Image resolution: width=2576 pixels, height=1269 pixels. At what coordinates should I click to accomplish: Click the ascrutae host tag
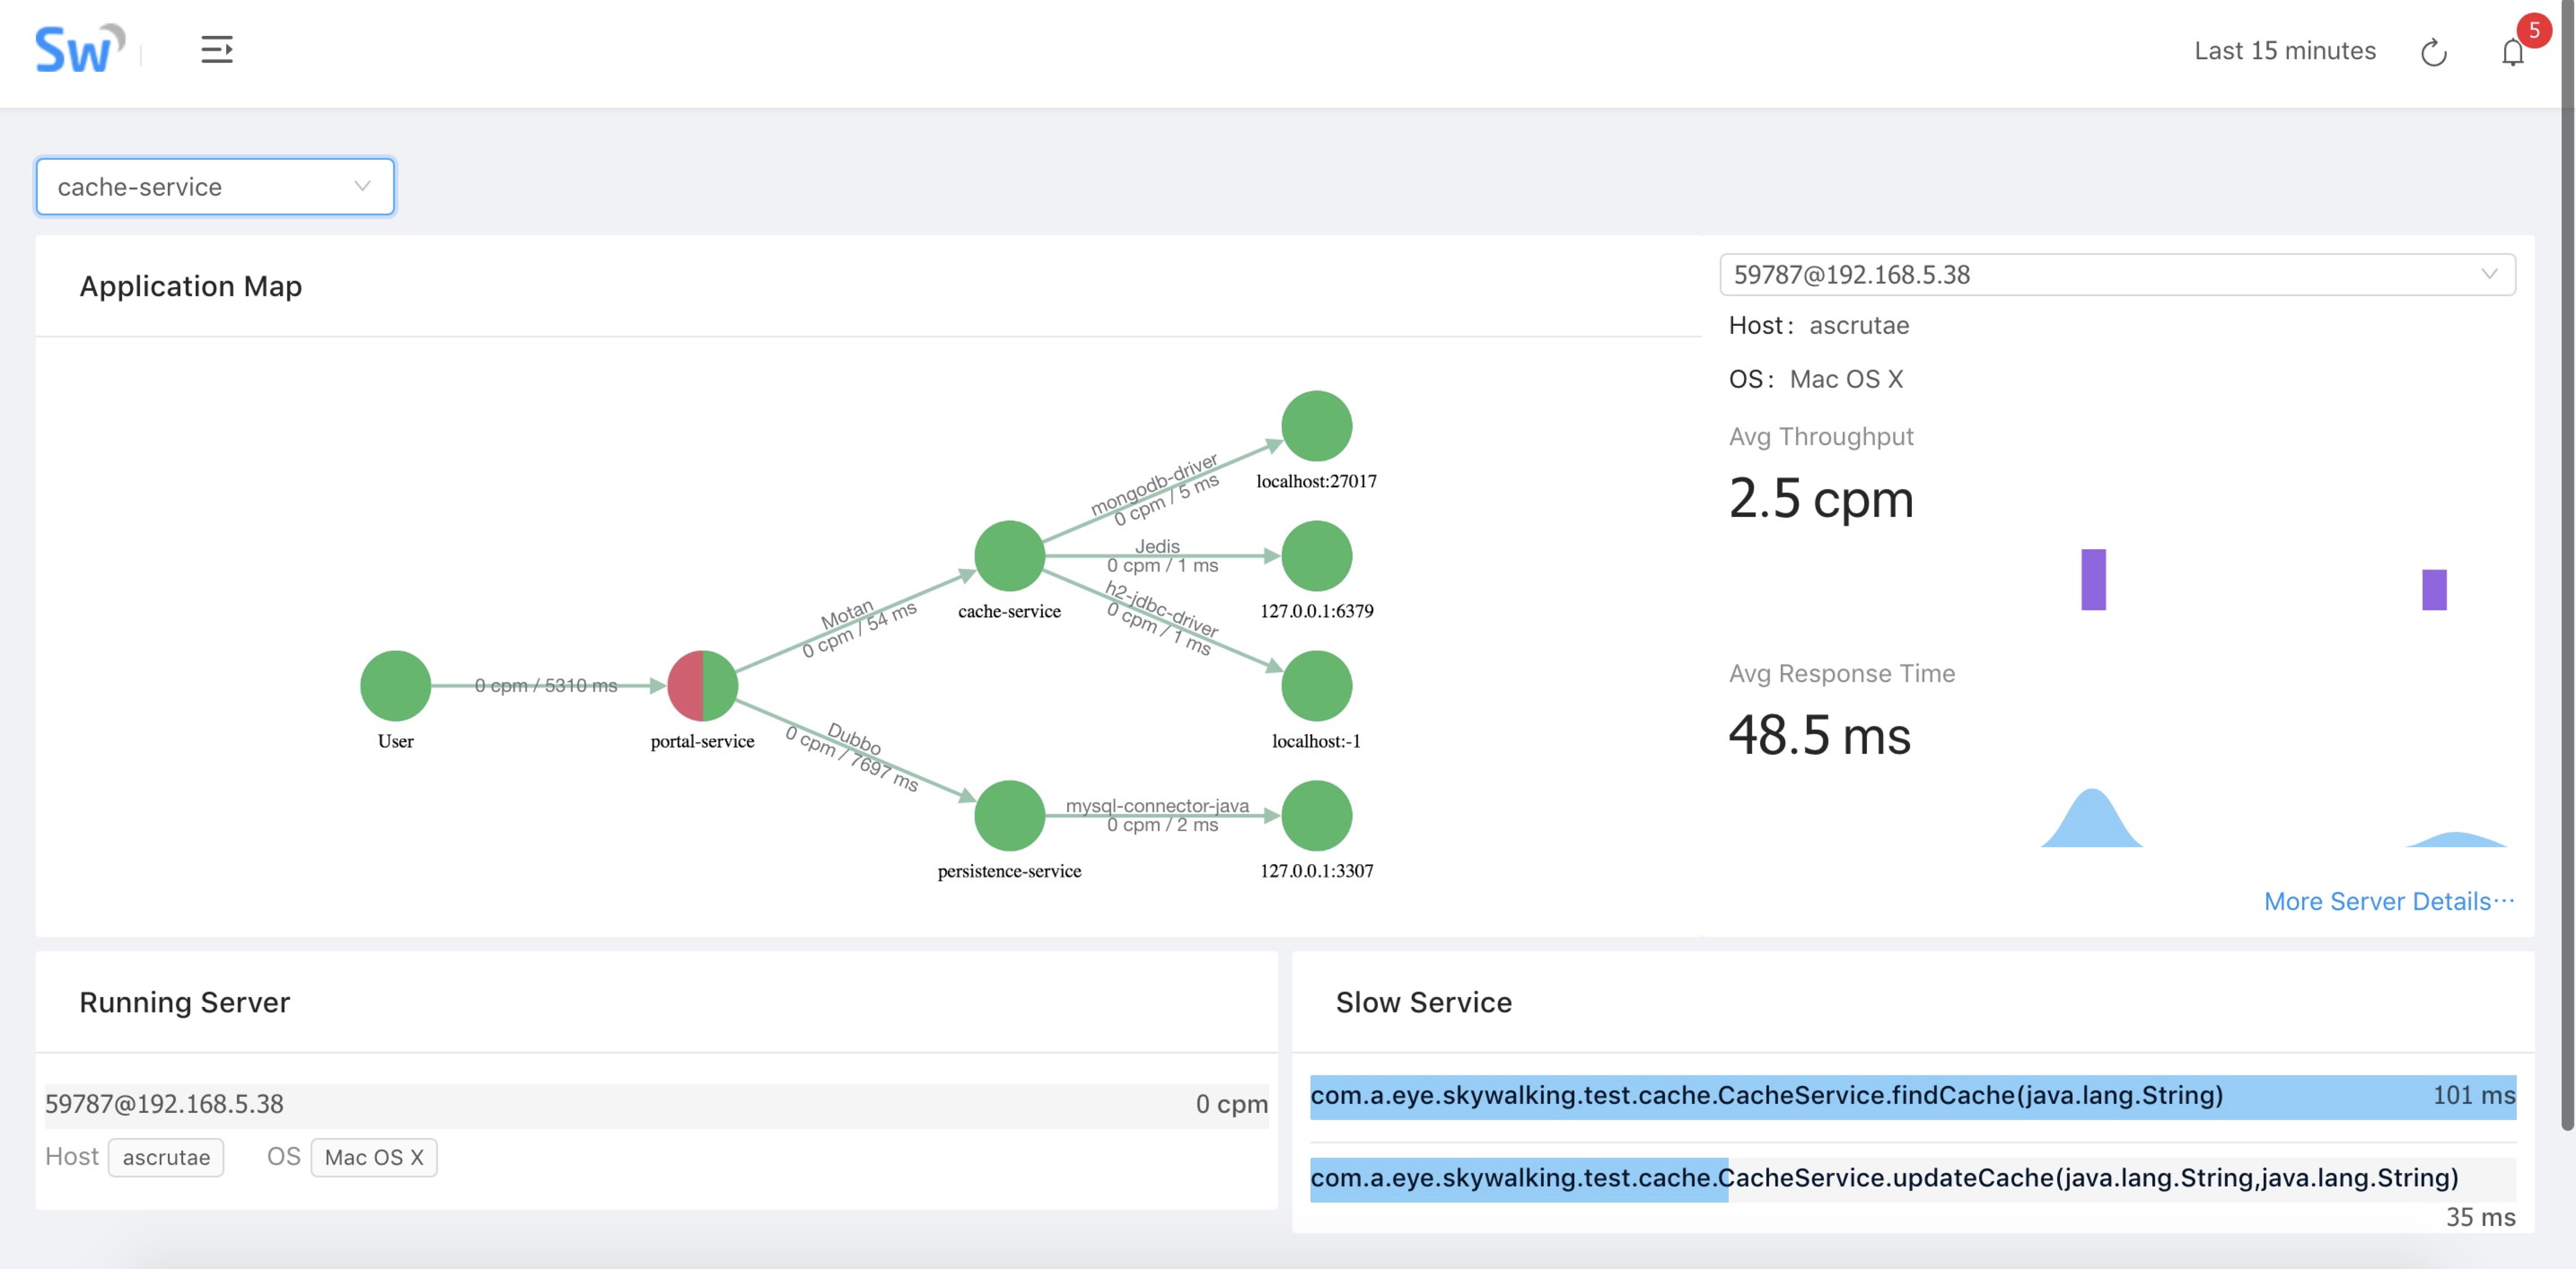(x=166, y=1157)
